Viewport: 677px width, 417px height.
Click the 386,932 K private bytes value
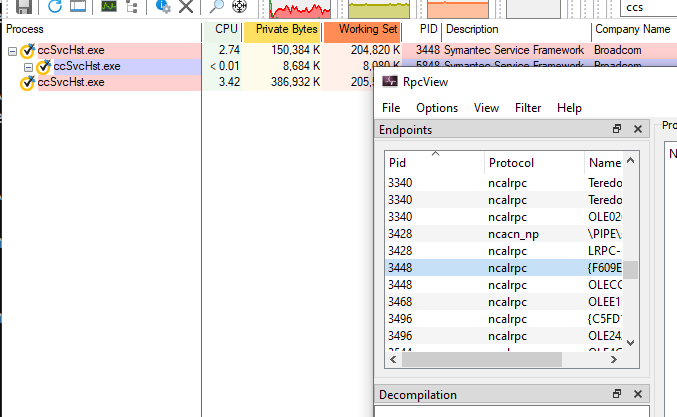296,82
